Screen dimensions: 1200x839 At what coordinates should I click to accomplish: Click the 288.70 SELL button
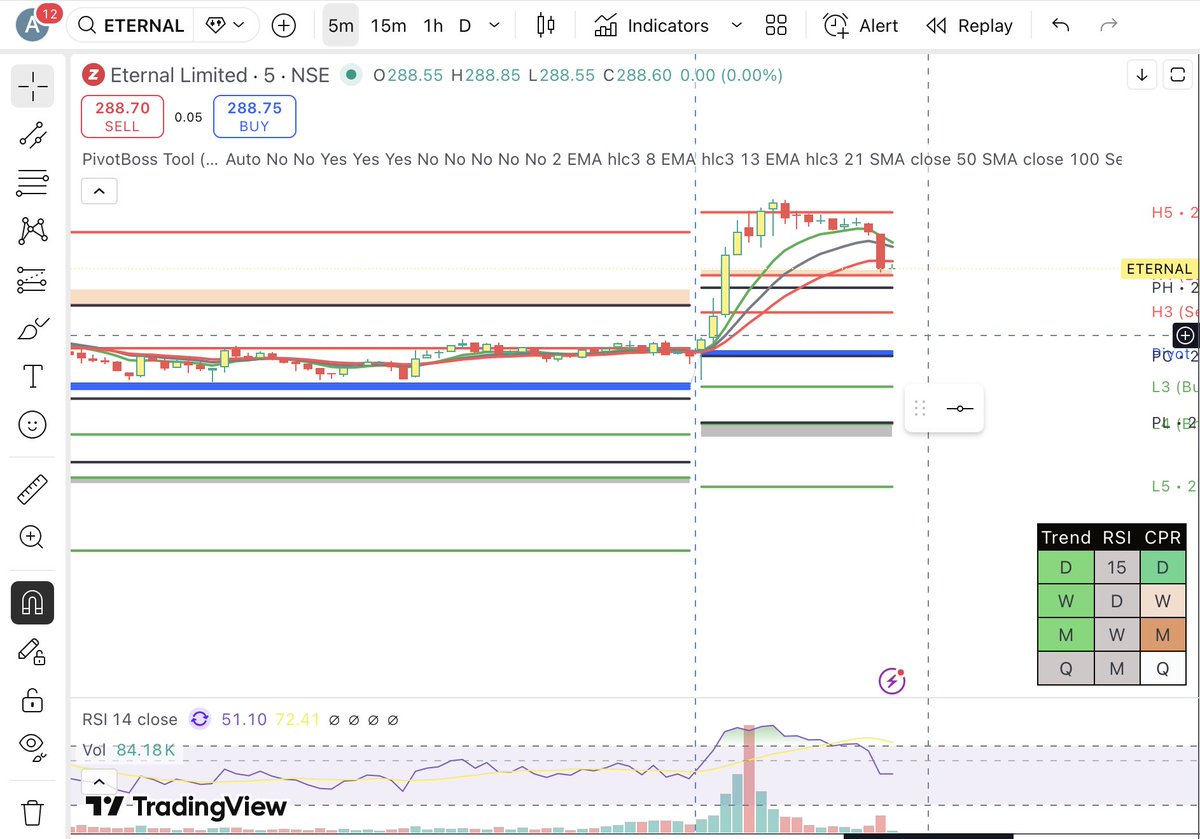pos(122,116)
